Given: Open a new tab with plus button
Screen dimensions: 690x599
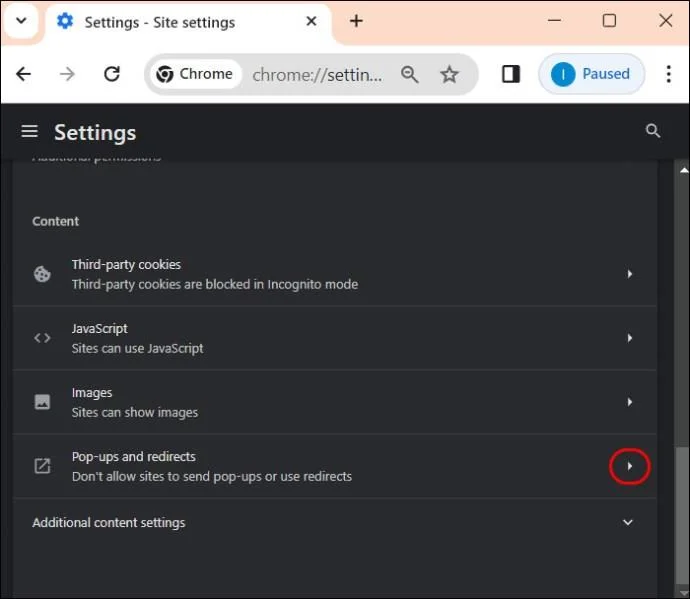Looking at the screenshot, I should 356,21.
